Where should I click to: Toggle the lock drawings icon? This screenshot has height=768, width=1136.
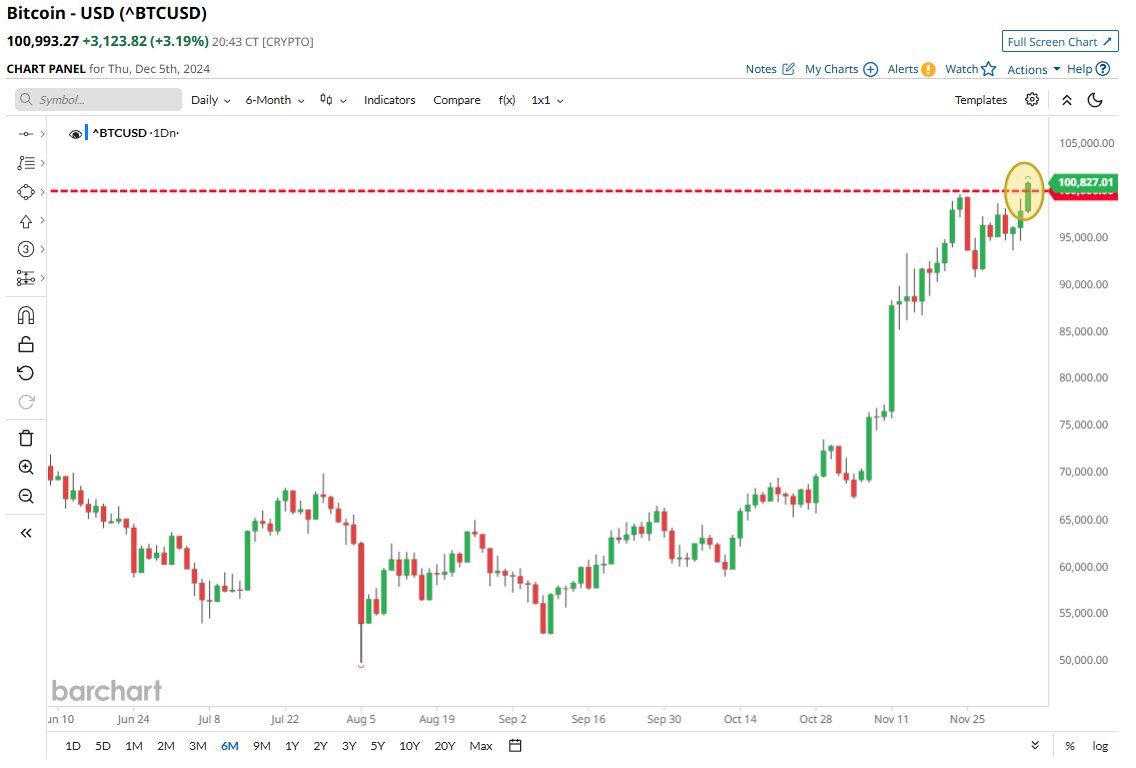click(25, 344)
